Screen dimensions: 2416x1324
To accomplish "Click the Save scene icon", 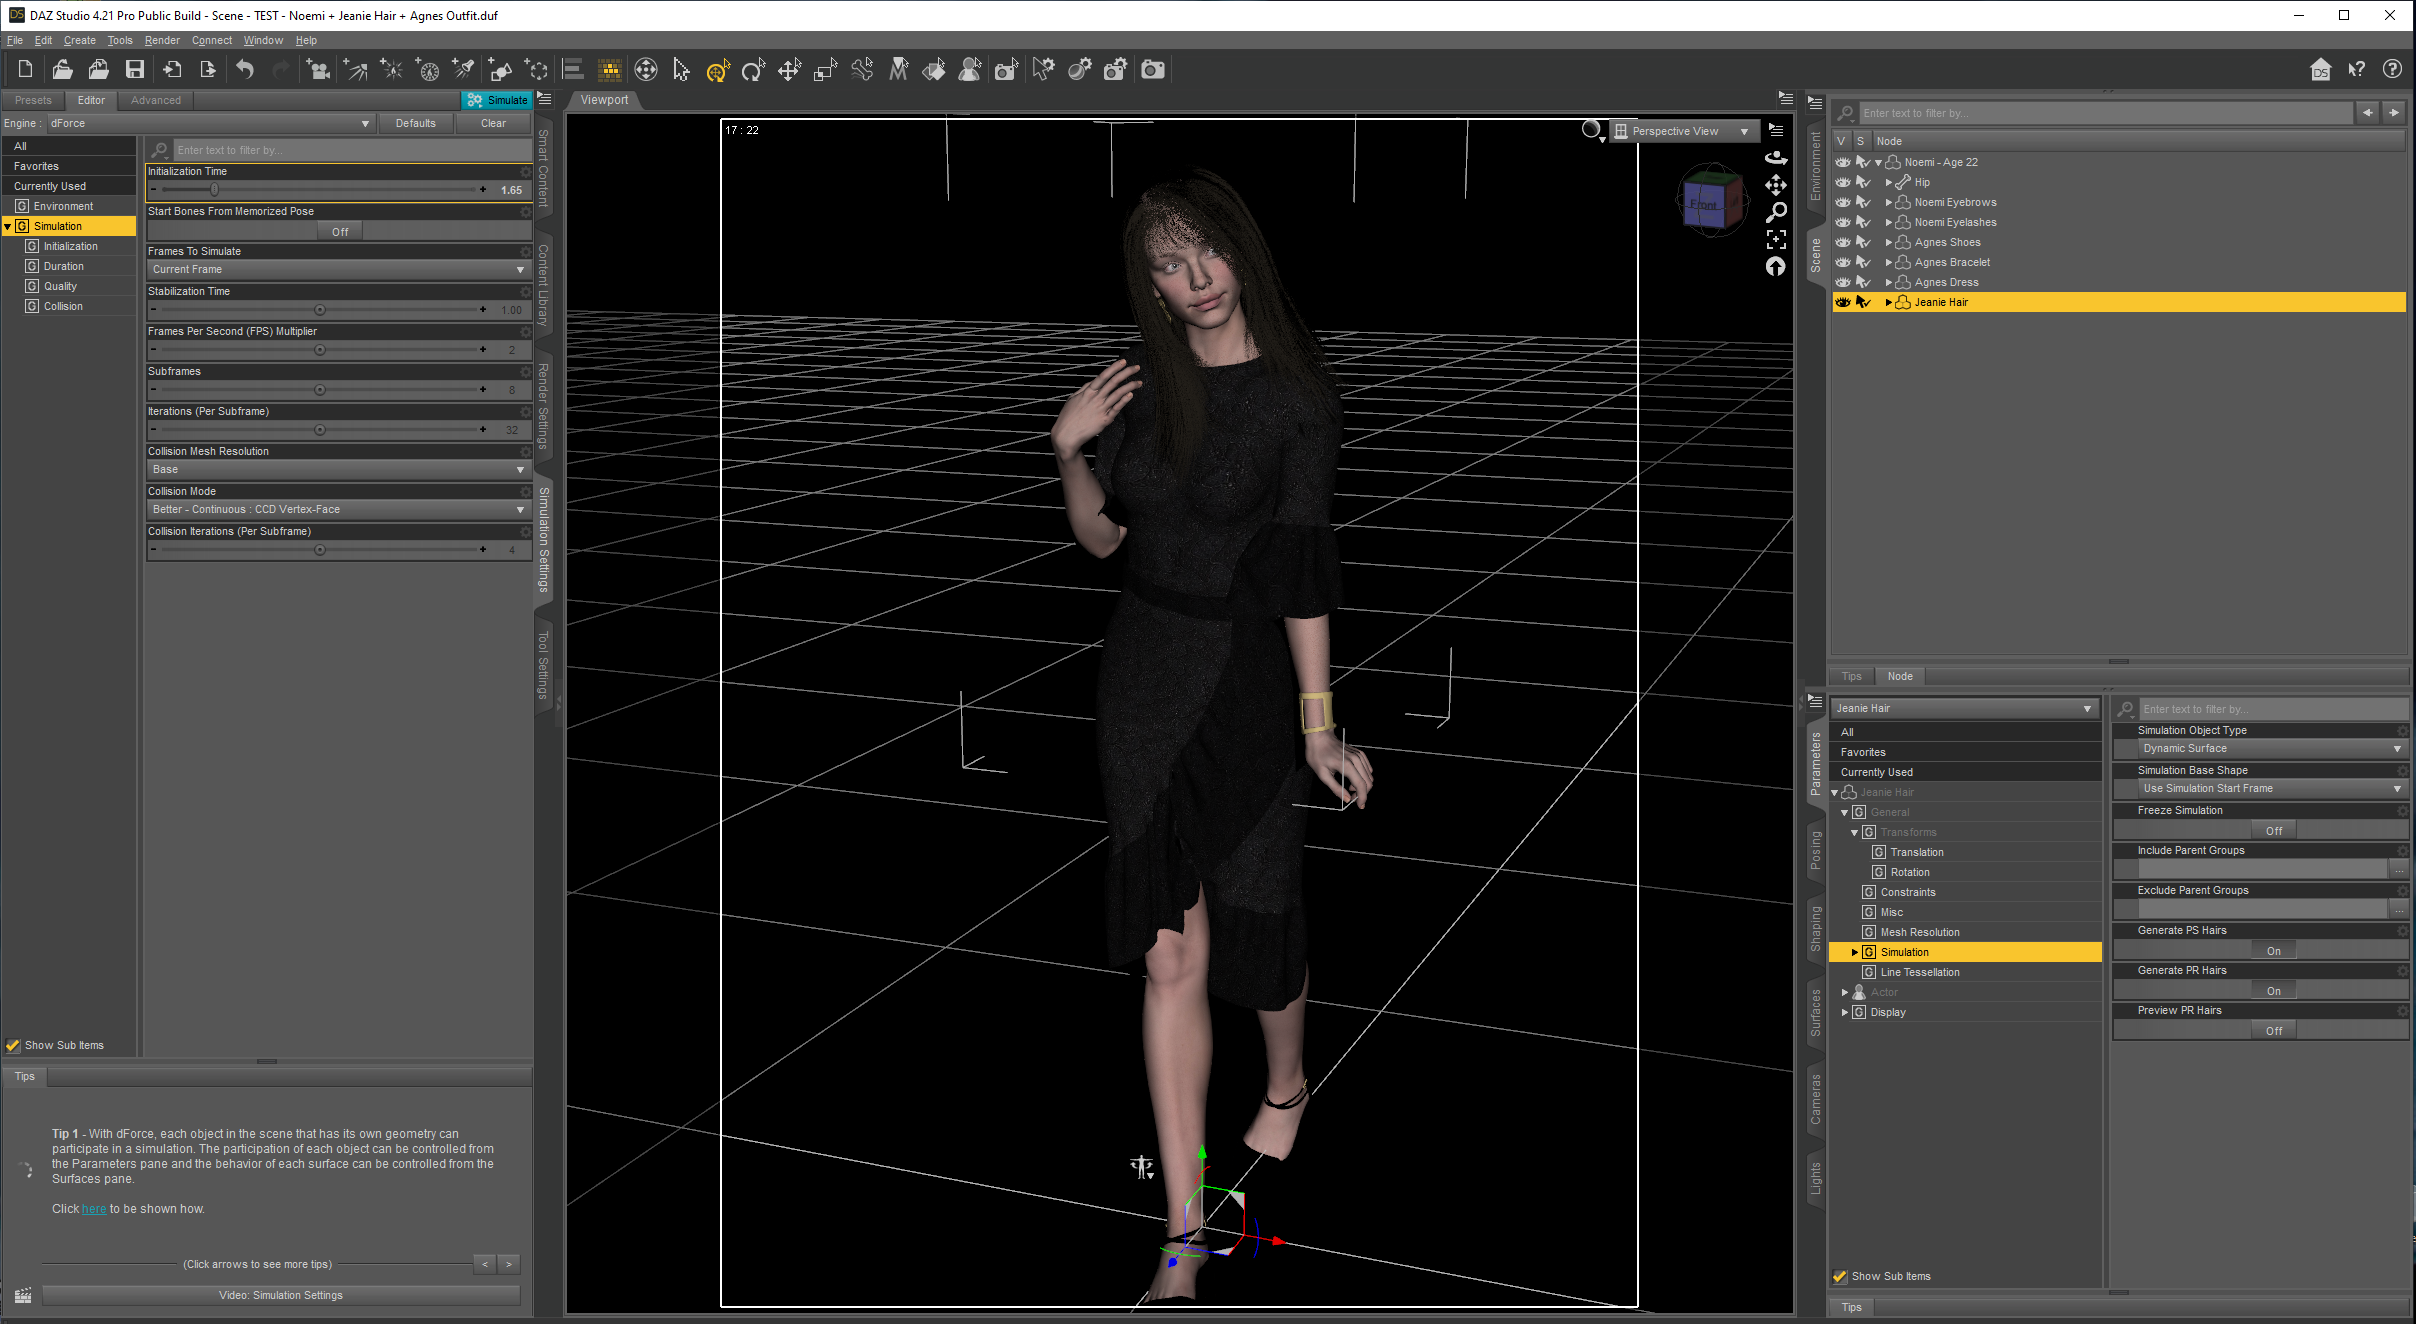I will click(x=134, y=69).
